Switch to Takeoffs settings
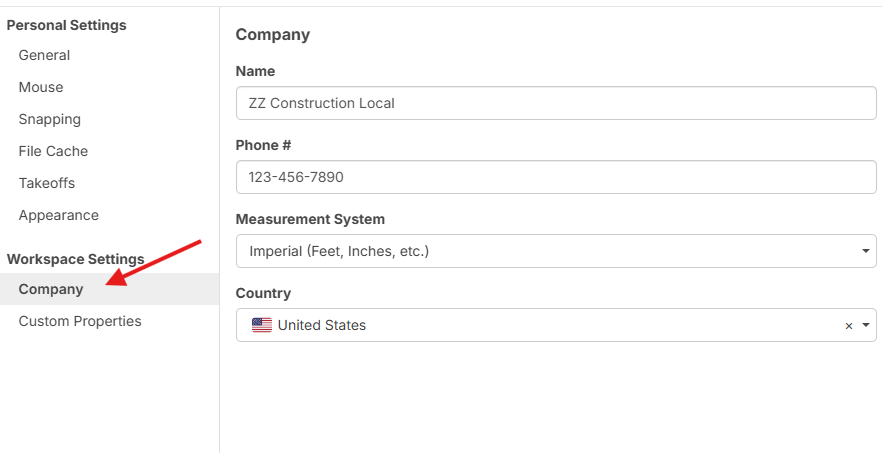This screenshot has height=453, width=882. pyautogui.click(x=47, y=183)
